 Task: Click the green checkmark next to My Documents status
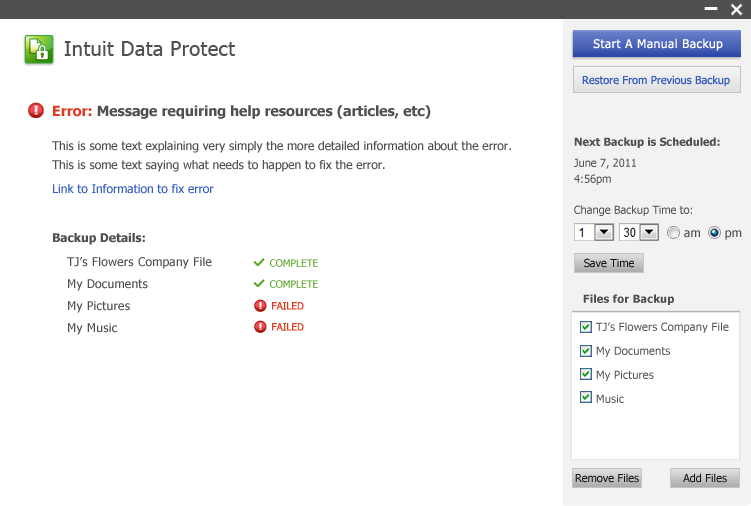[x=259, y=283]
